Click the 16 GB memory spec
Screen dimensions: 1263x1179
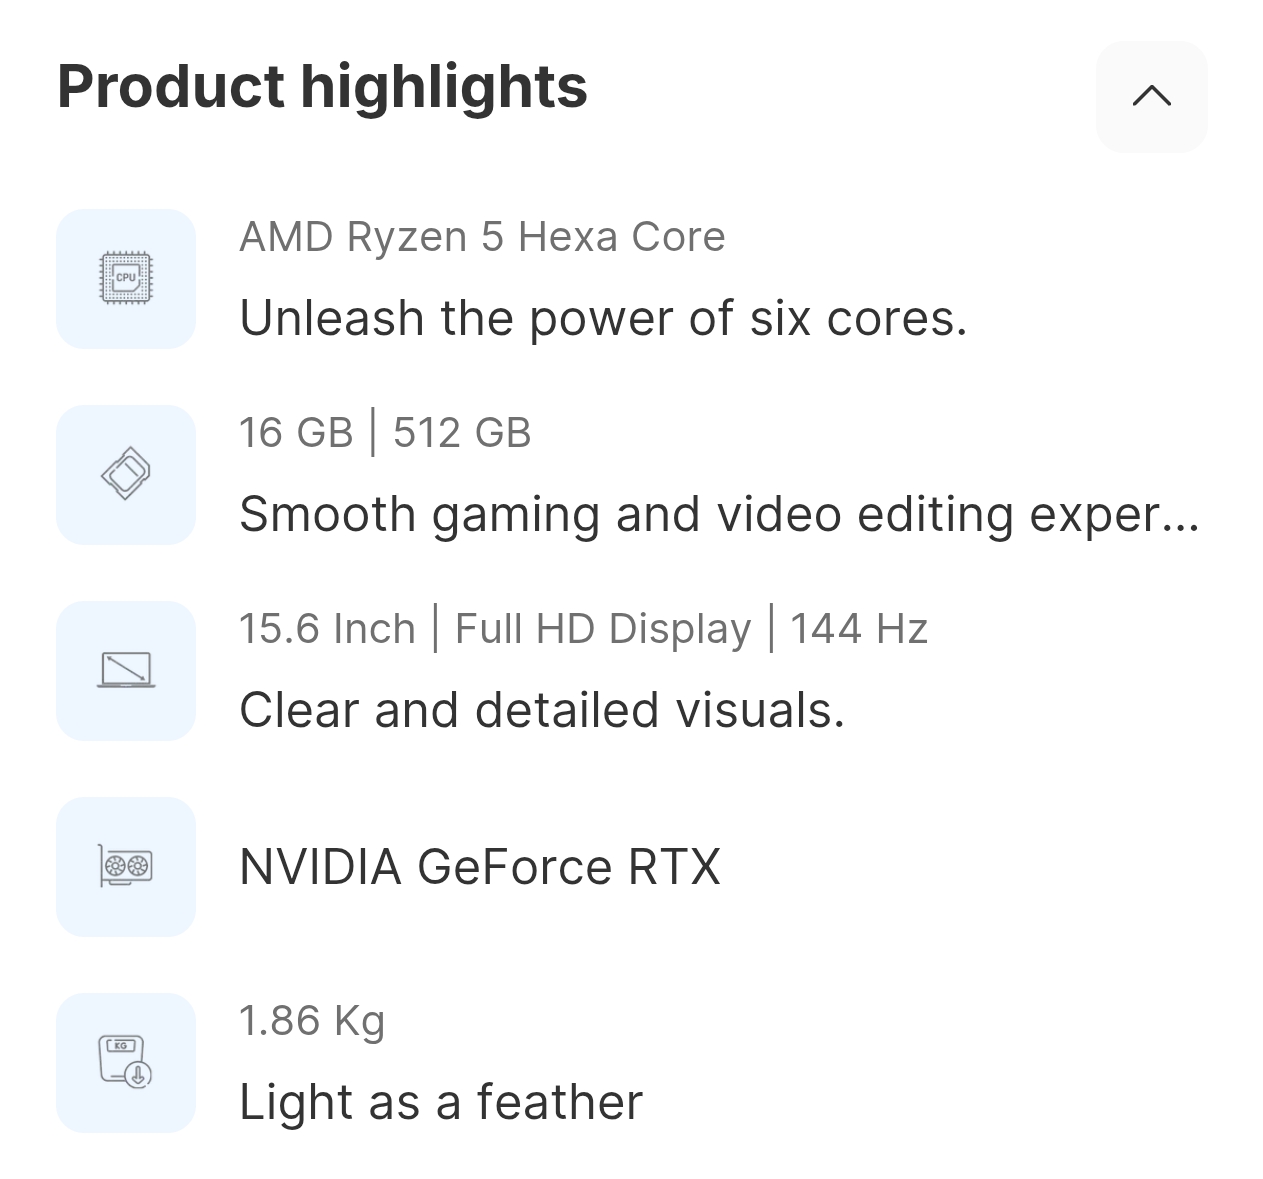[x=296, y=433]
